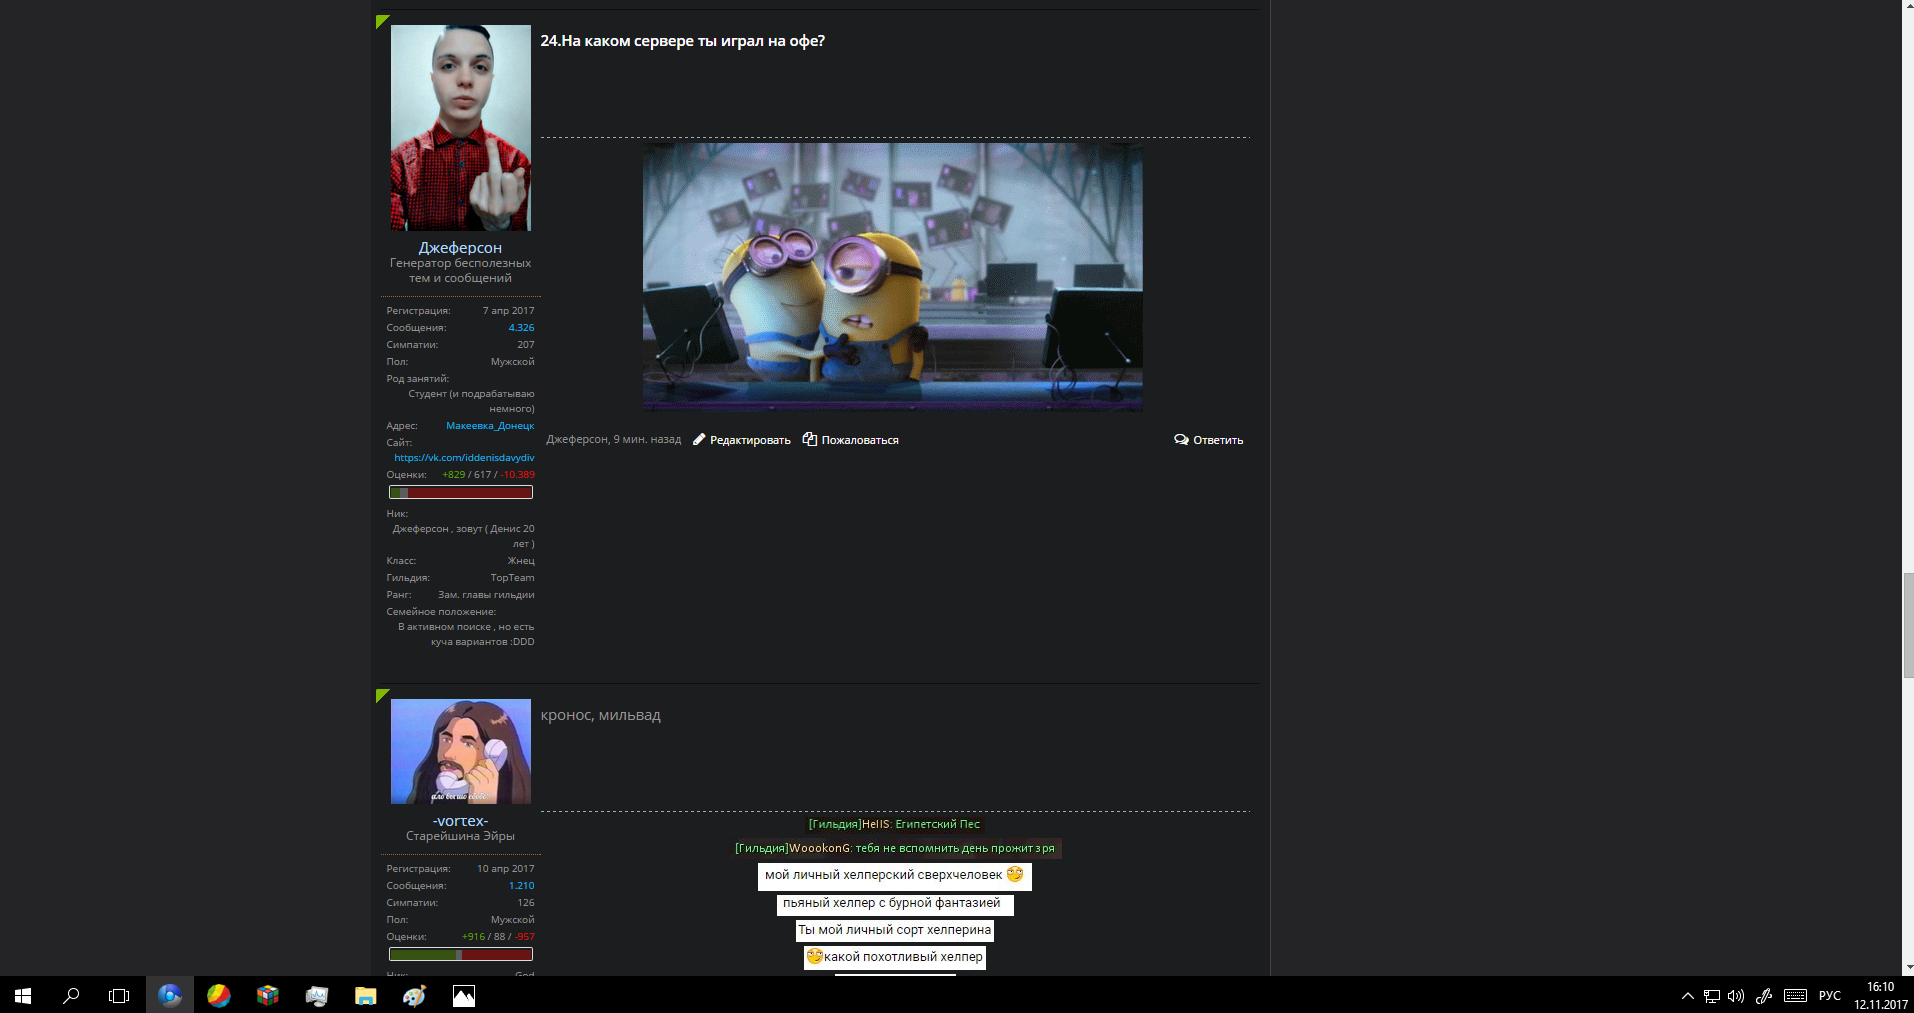Open the Windows Ink pen tray icon

pyautogui.click(x=1764, y=996)
